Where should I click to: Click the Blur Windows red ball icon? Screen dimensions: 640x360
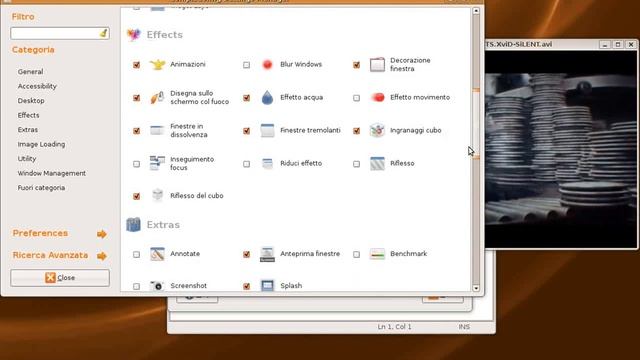pyautogui.click(x=267, y=64)
